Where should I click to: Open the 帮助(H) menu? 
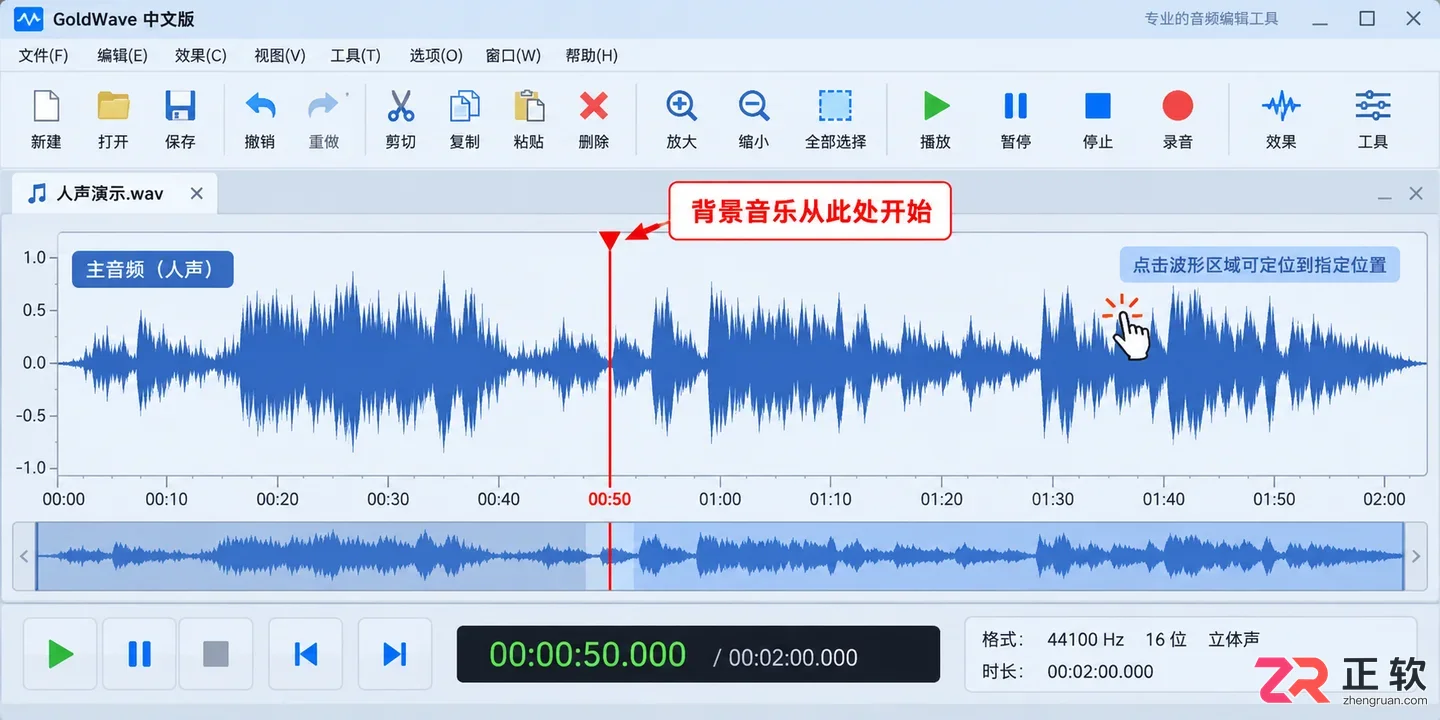pyautogui.click(x=592, y=56)
